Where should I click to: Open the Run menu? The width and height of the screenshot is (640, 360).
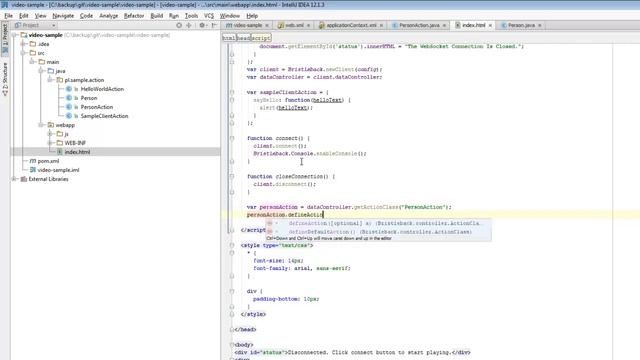coord(174,16)
